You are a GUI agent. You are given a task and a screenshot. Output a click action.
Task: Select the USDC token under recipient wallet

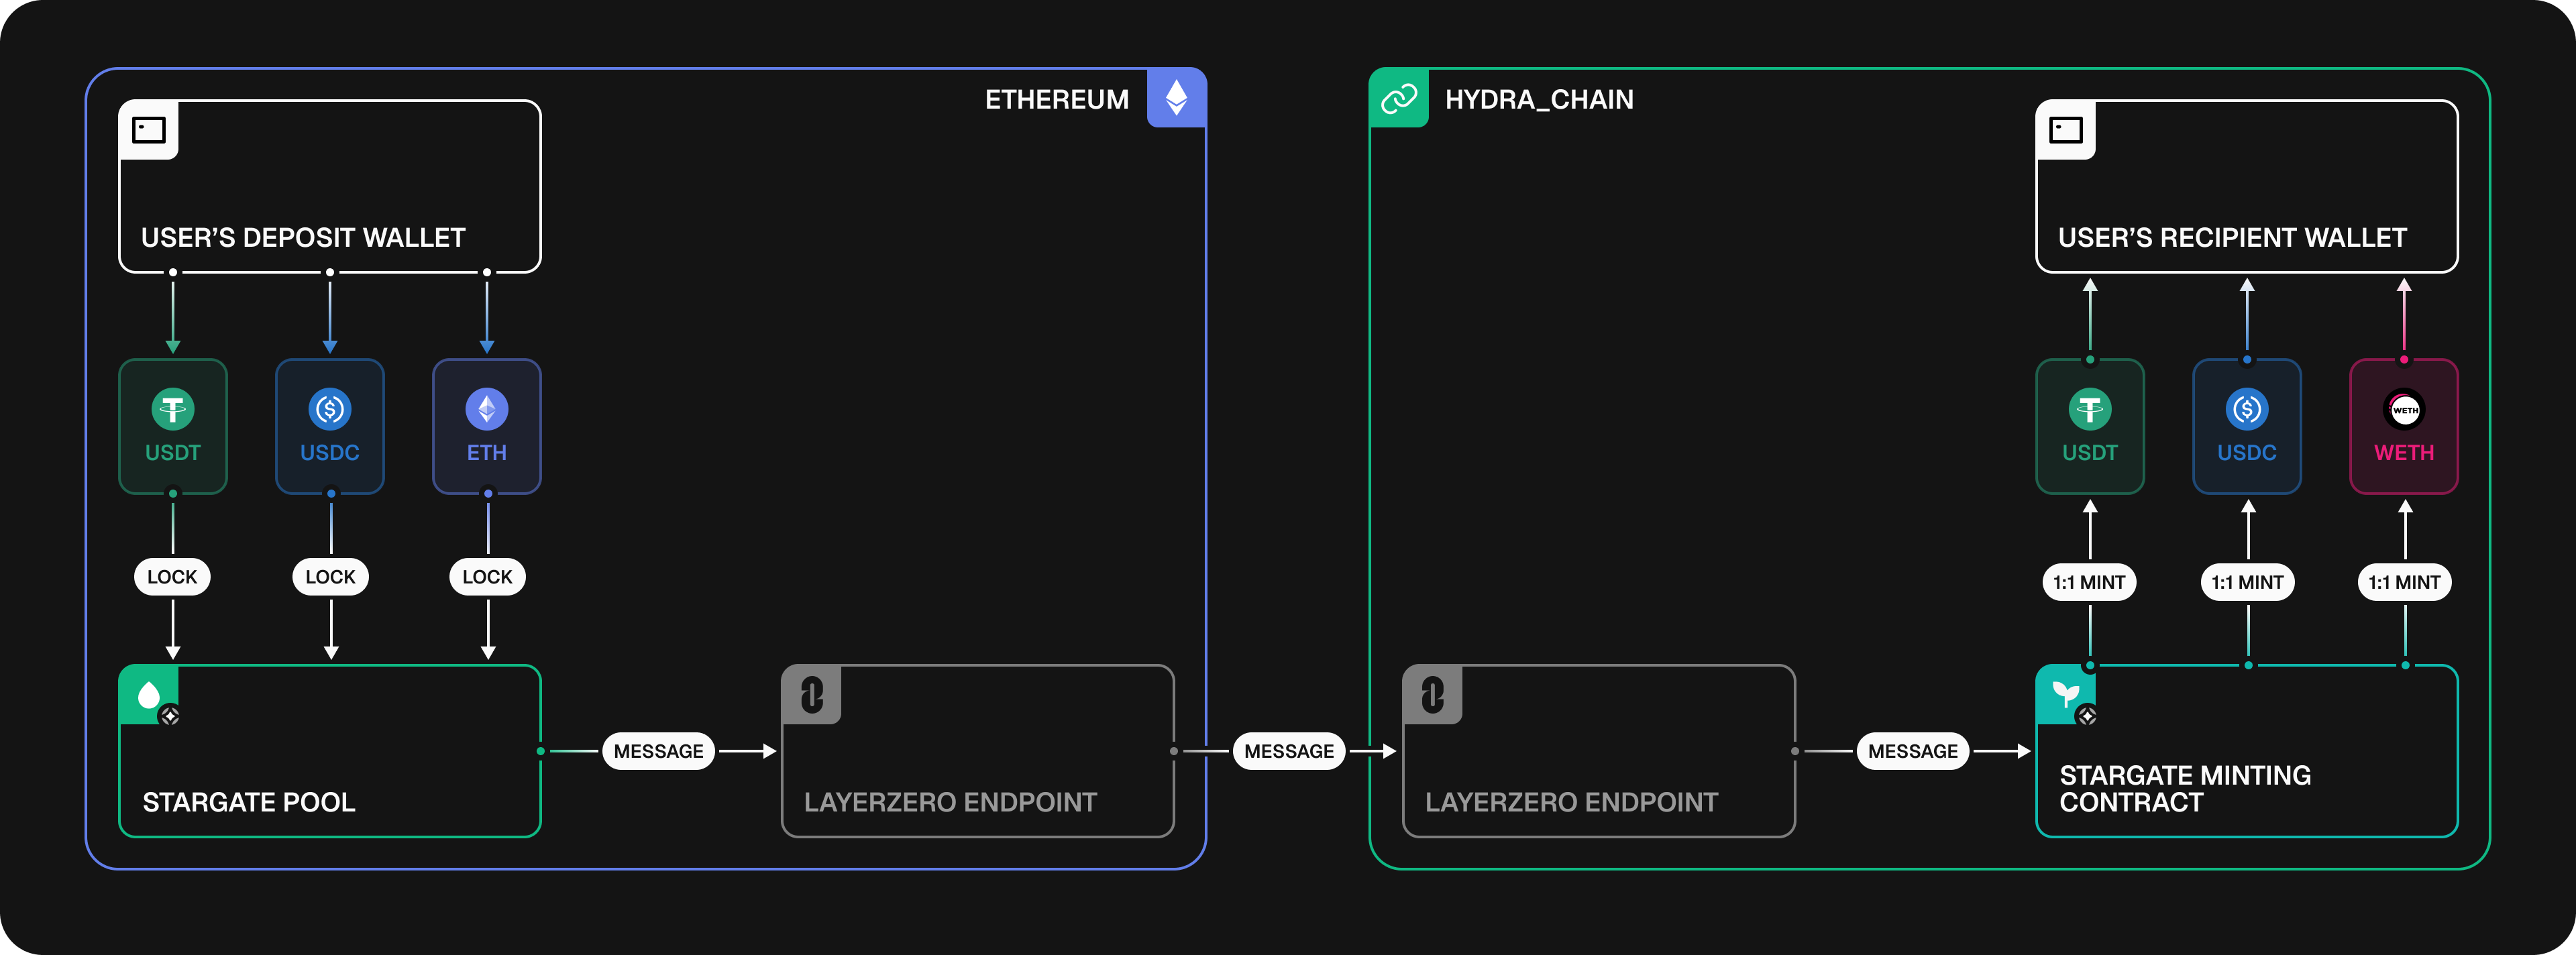2247,426
